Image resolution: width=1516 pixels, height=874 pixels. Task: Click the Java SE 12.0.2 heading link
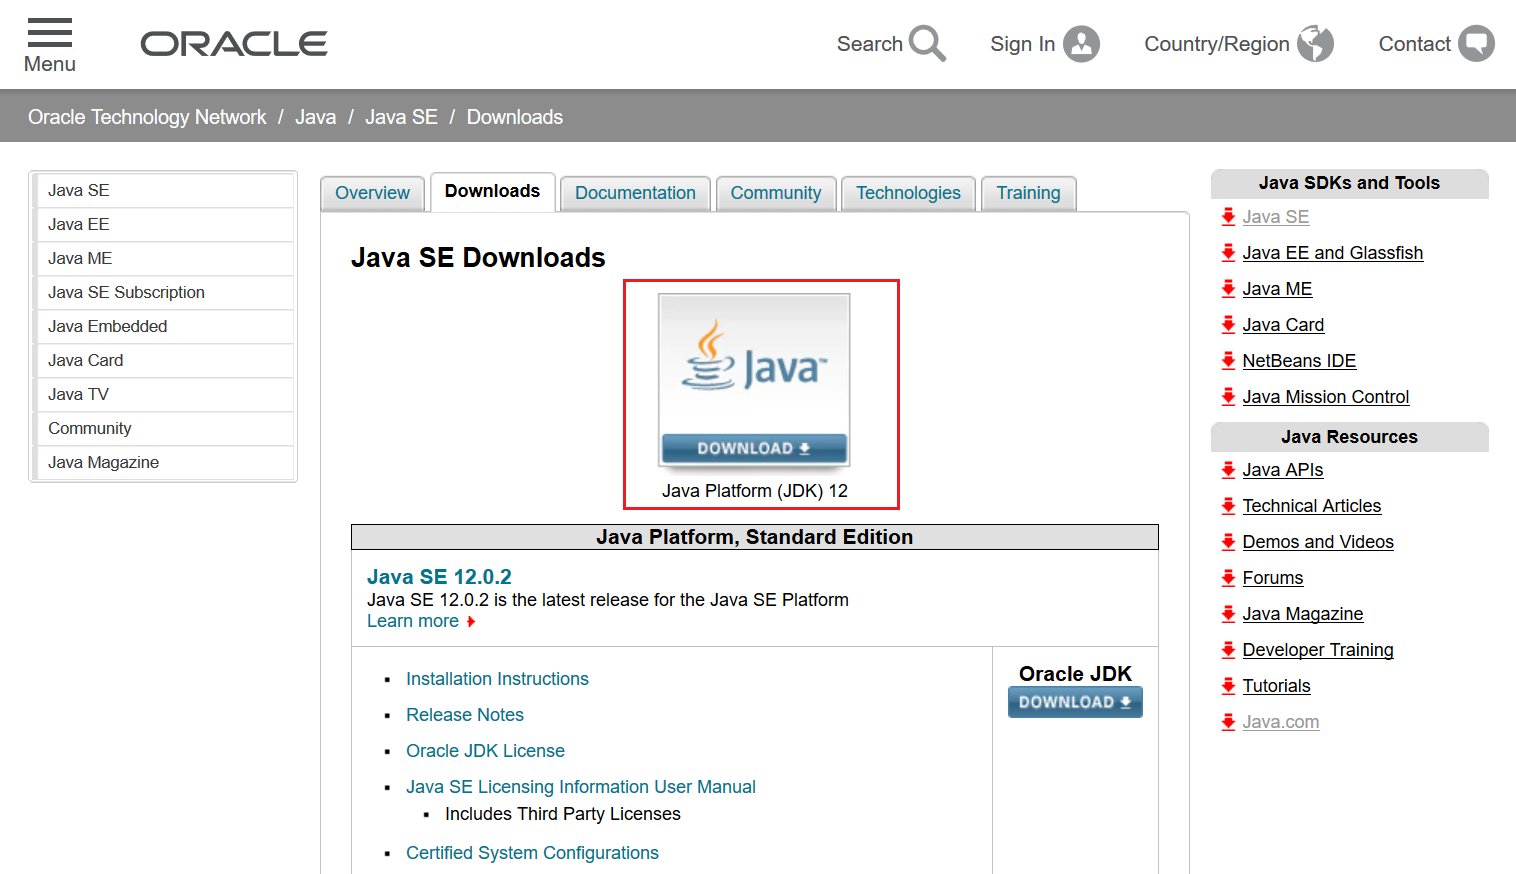point(439,577)
